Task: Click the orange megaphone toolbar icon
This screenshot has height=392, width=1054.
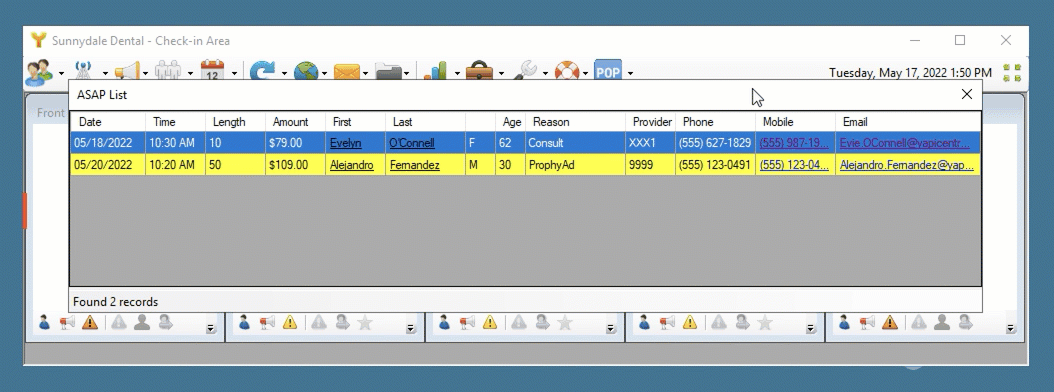Action: [x=126, y=71]
